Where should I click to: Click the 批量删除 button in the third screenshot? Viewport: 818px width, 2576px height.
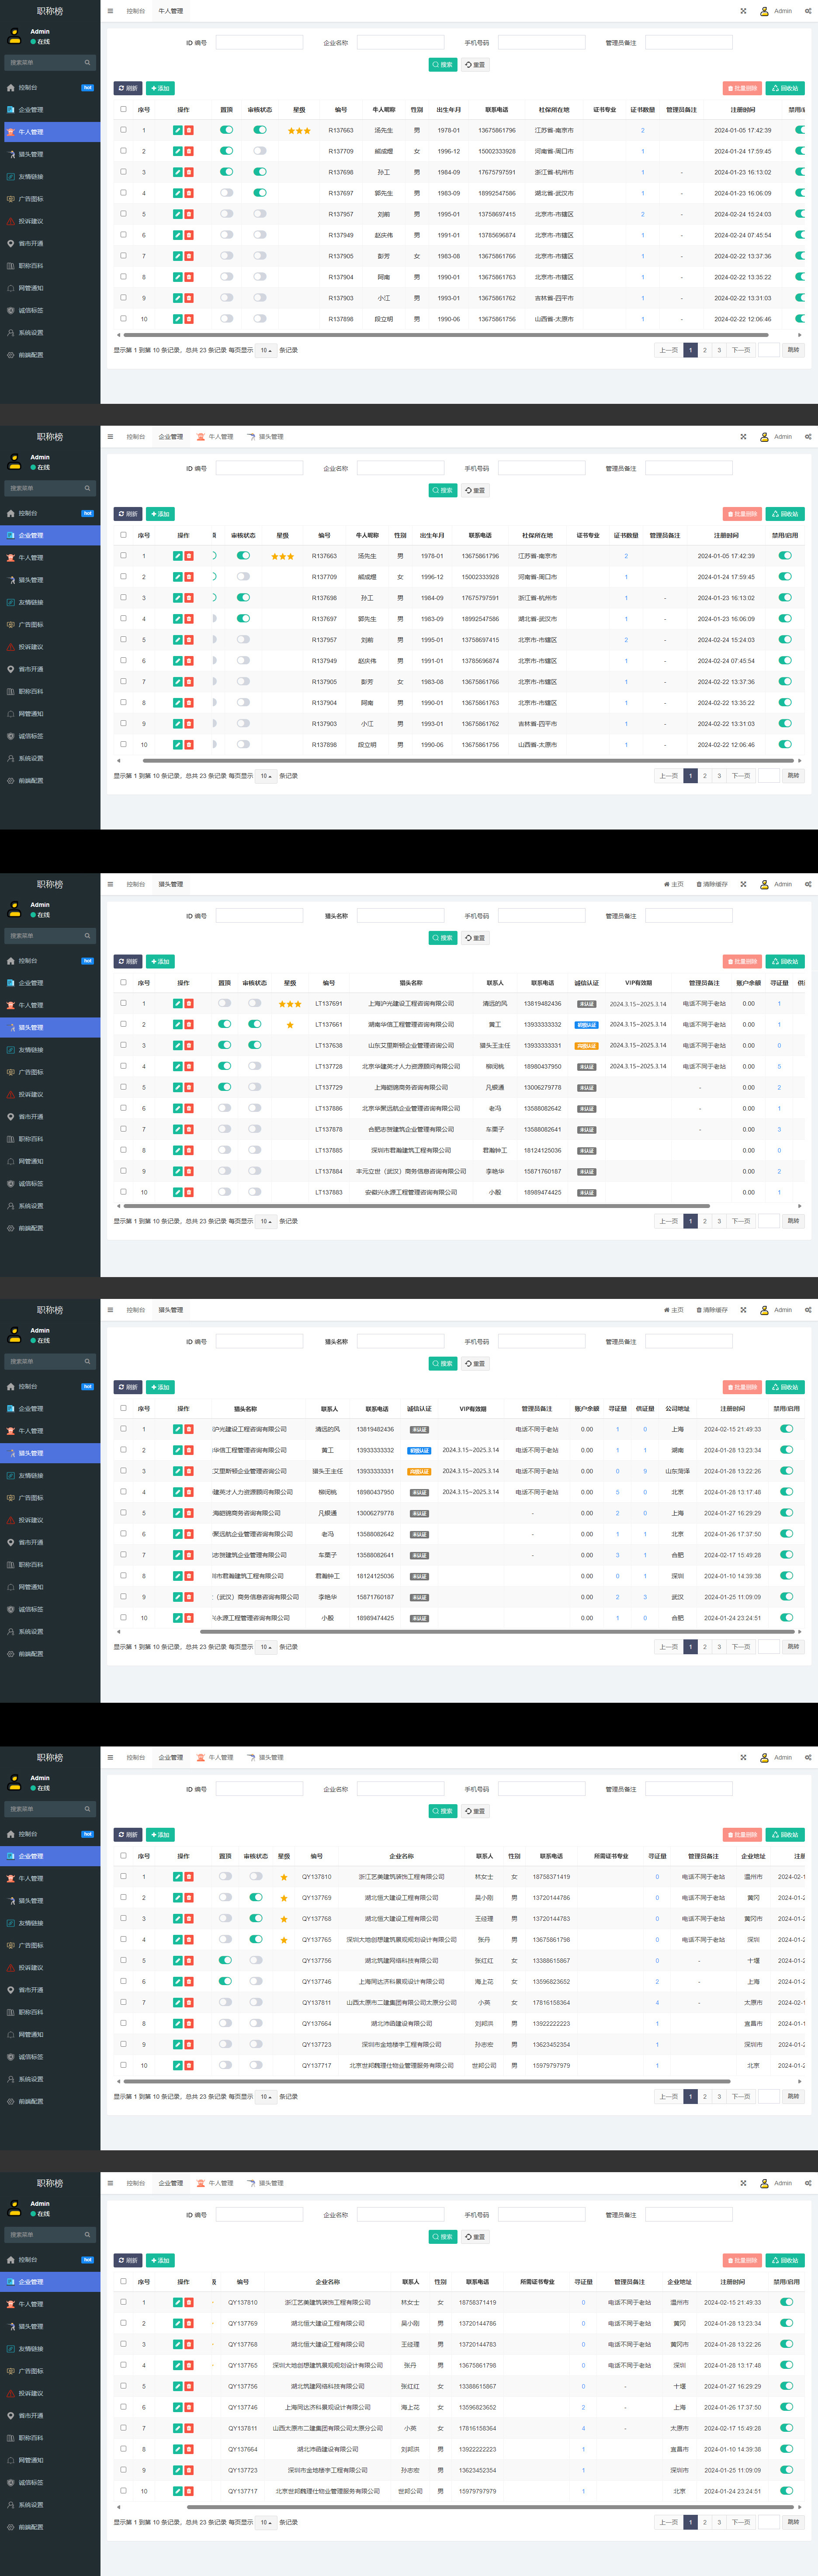point(742,961)
